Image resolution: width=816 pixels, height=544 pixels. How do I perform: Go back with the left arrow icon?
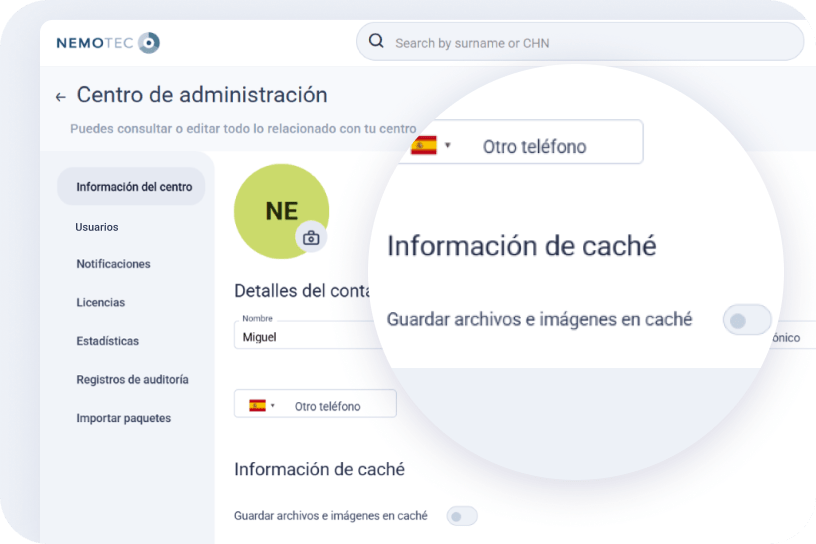(x=61, y=97)
